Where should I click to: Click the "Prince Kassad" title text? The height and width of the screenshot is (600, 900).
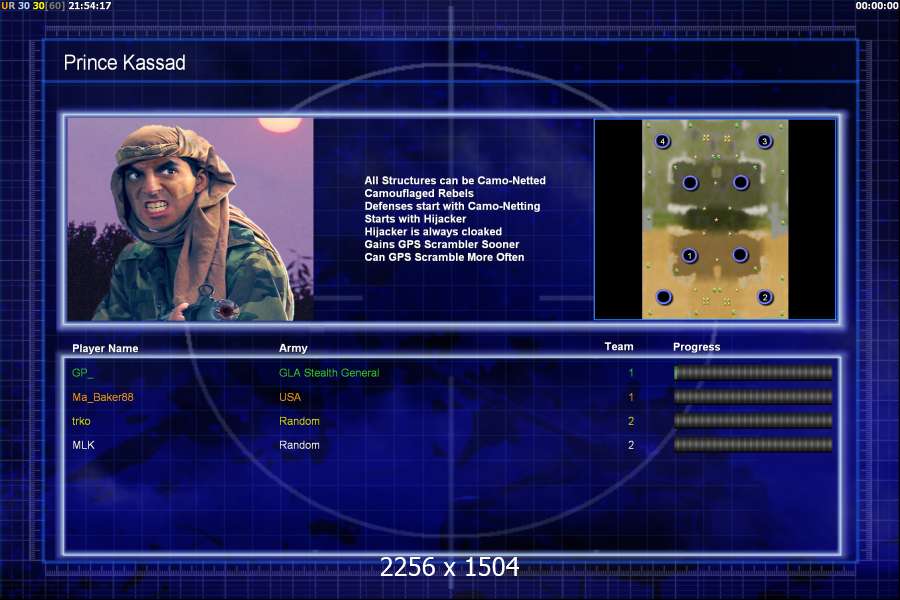click(125, 63)
